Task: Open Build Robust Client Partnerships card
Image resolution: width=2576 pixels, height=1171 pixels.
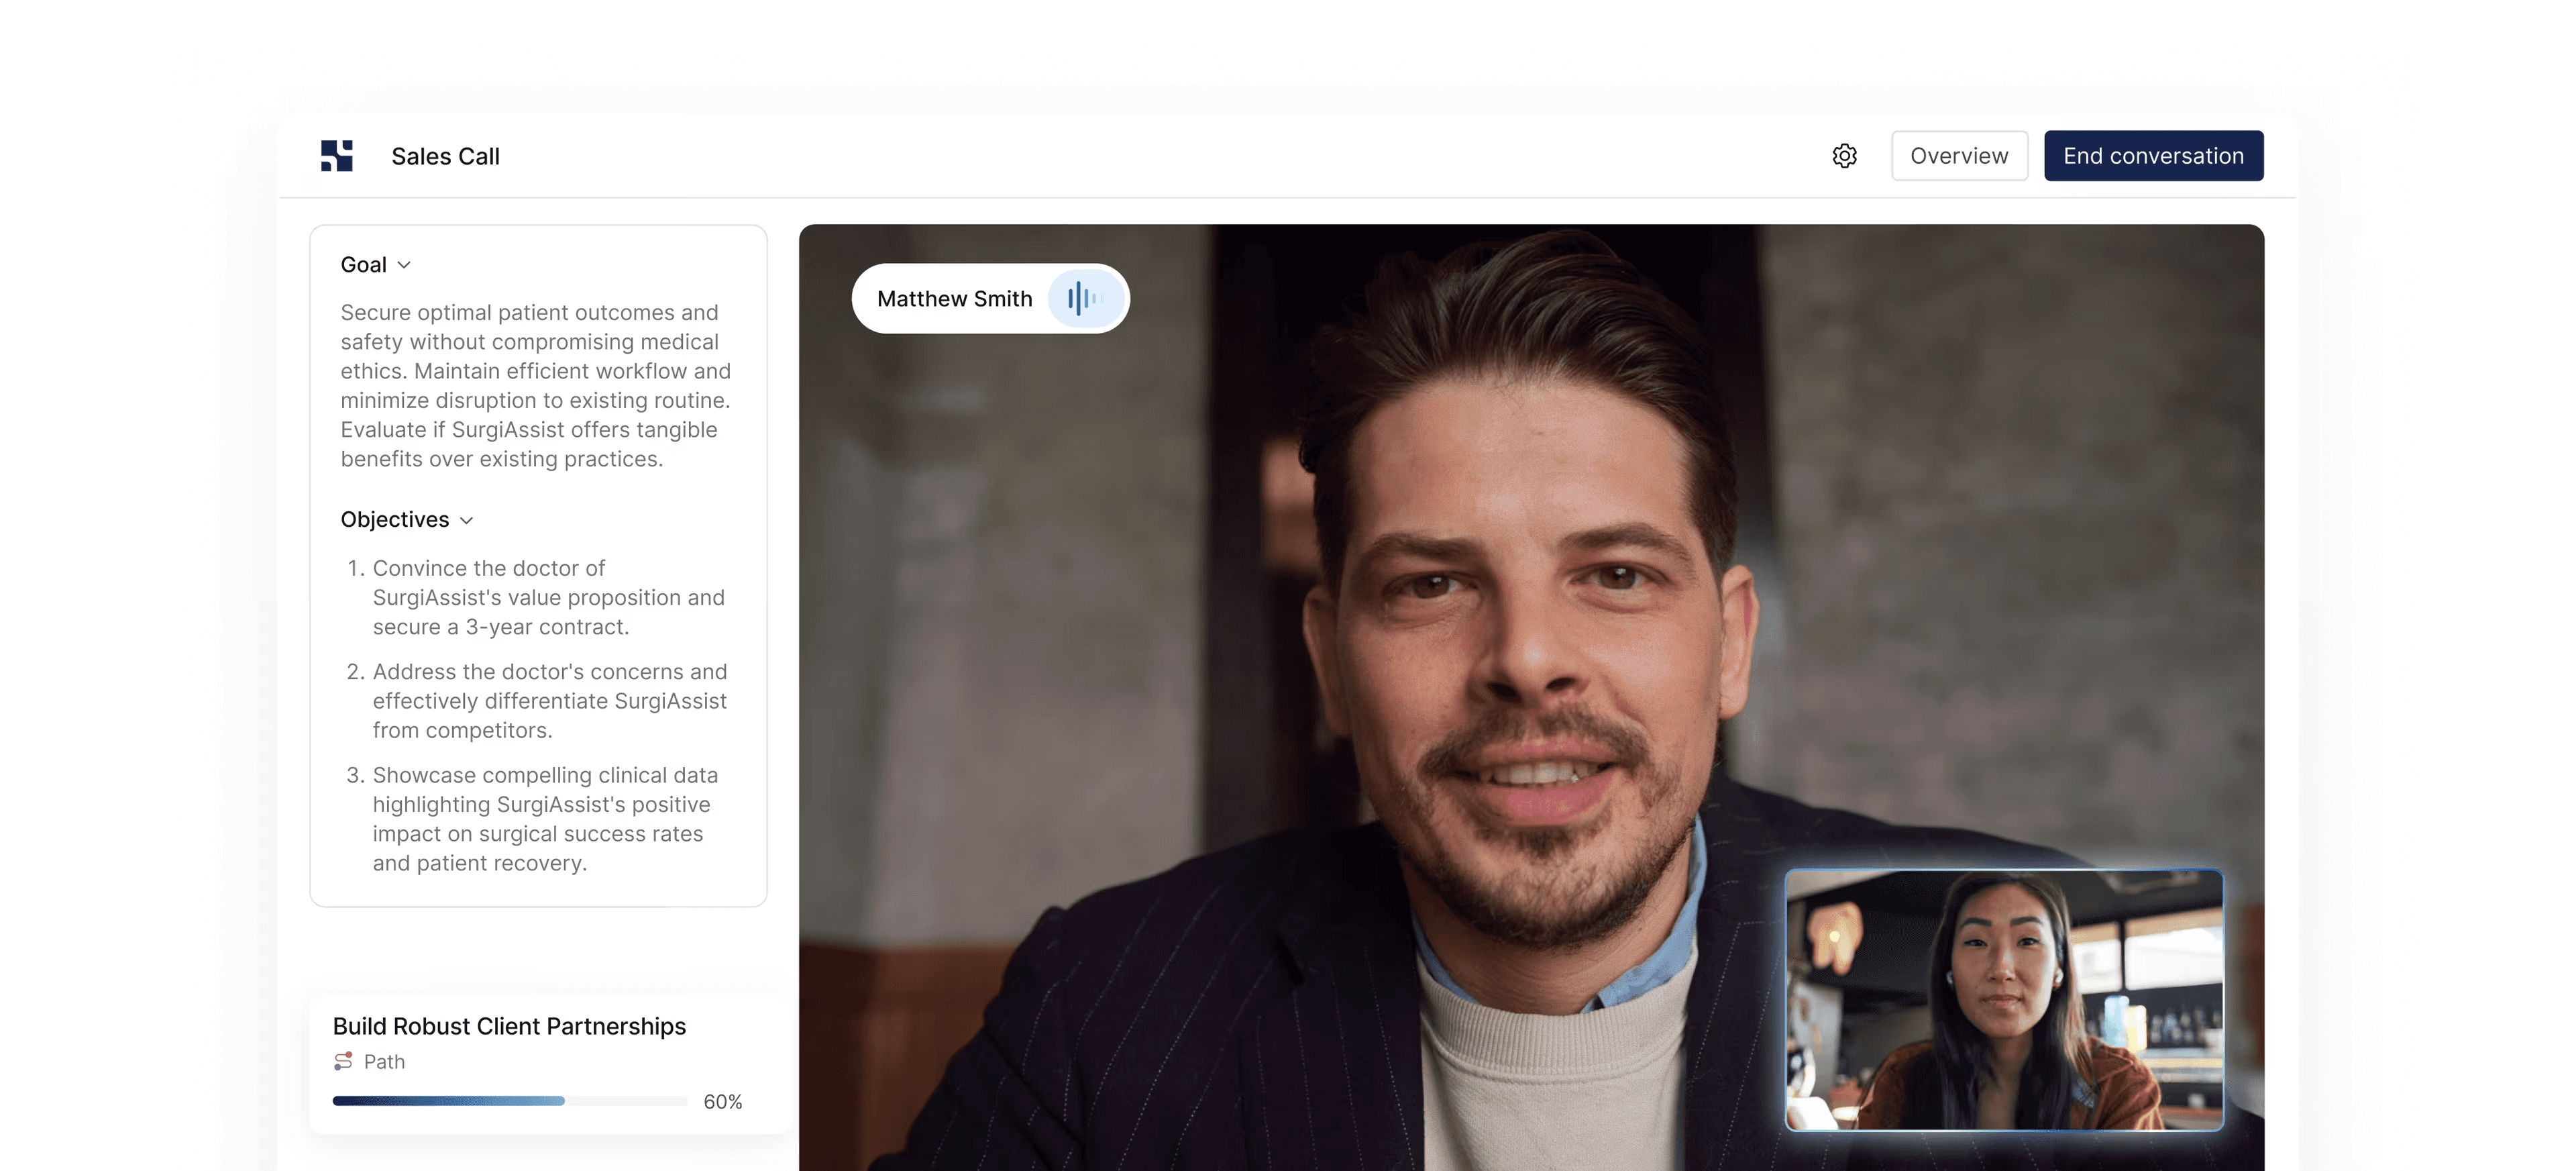Action: (x=509, y=1026)
